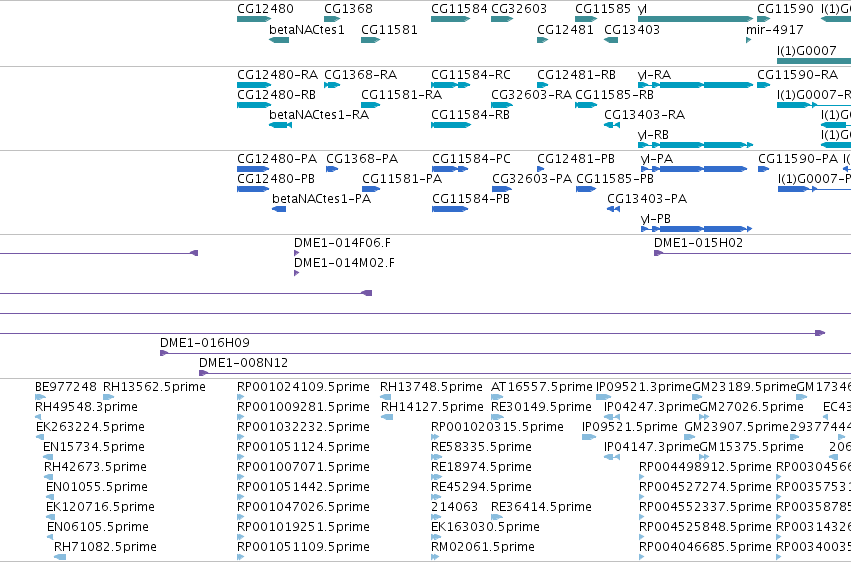
Task: Click EST label BE977248
Action: coord(66,387)
